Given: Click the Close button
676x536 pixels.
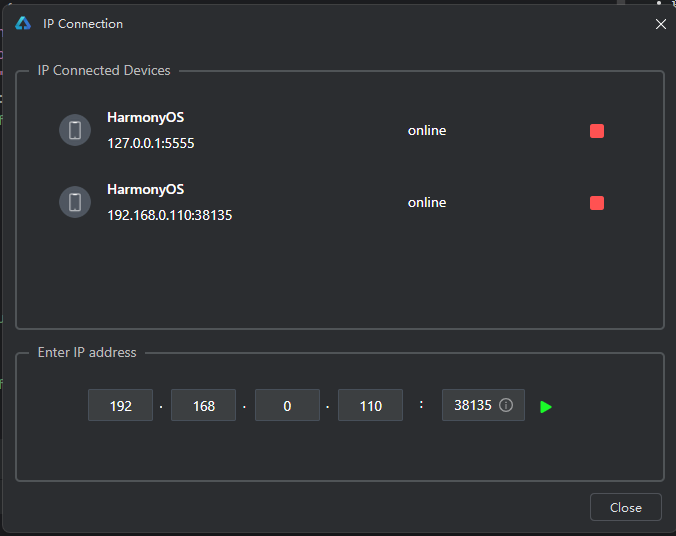Looking at the screenshot, I should pos(626,507).
